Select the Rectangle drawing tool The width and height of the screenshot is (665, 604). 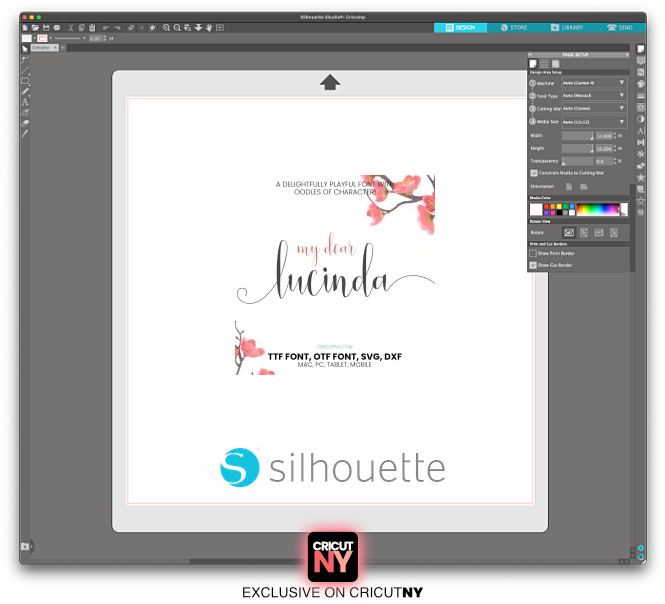(25, 81)
